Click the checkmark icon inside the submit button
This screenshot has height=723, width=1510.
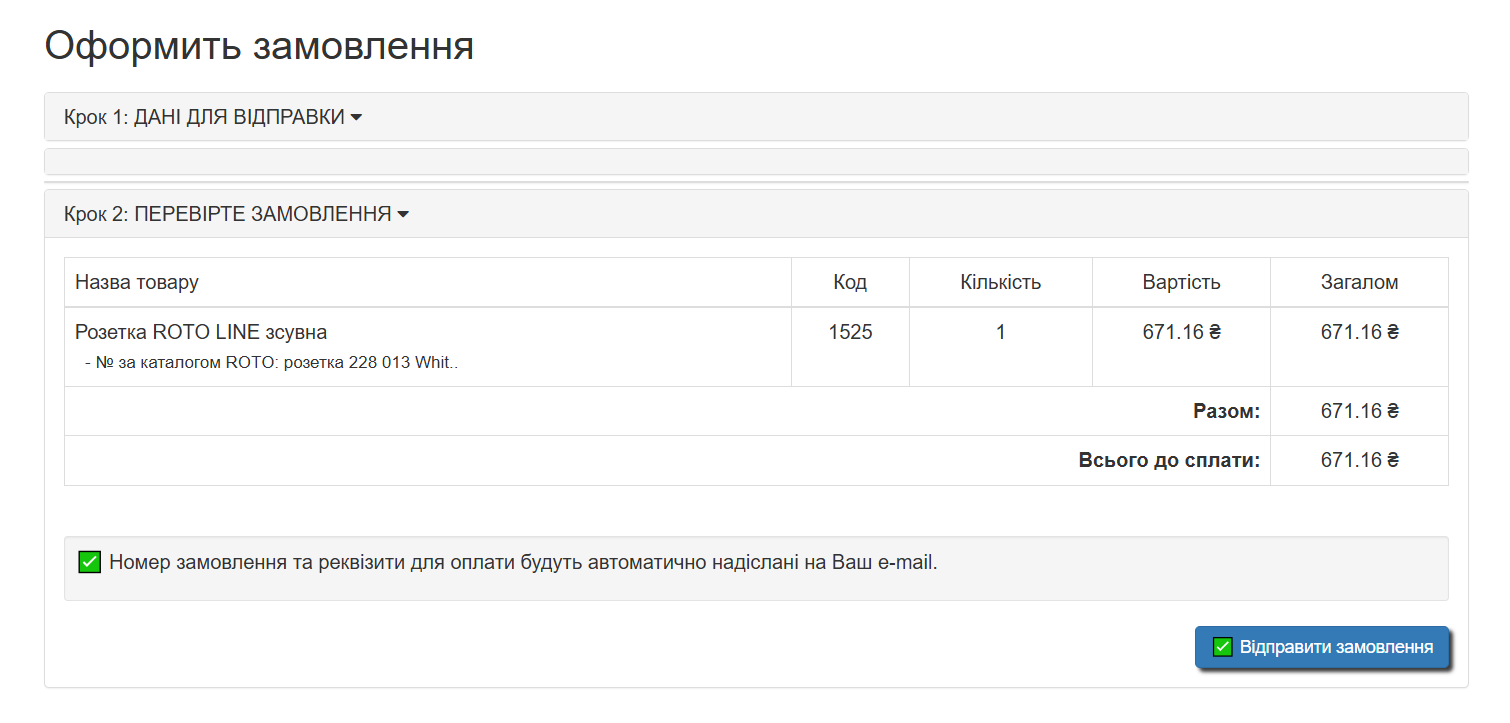tap(1222, 647)
